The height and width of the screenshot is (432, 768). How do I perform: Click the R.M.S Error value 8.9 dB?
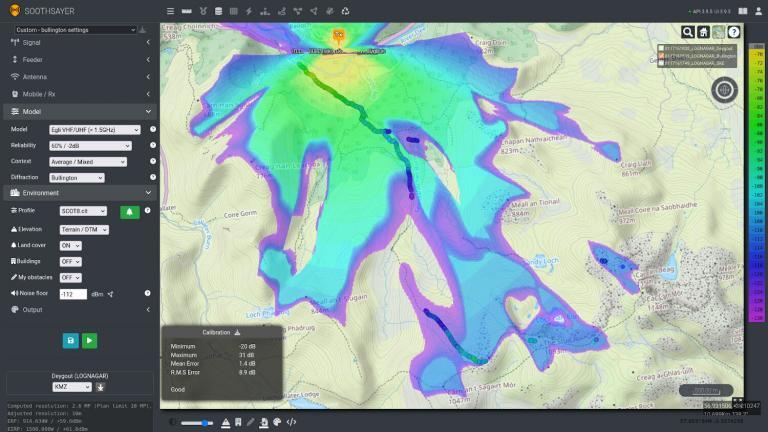(247, 373)
